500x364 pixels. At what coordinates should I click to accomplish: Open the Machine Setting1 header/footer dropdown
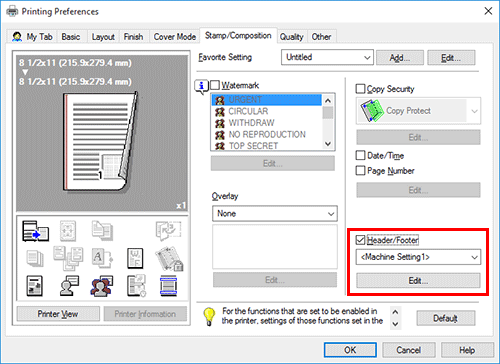(418, 257)
